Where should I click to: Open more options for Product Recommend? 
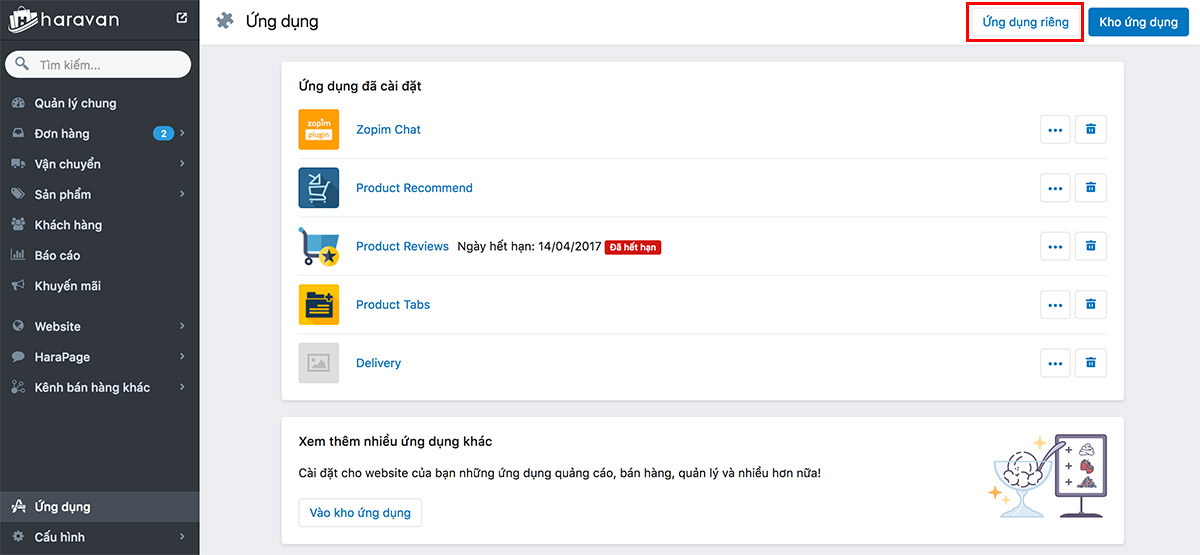1055,188
